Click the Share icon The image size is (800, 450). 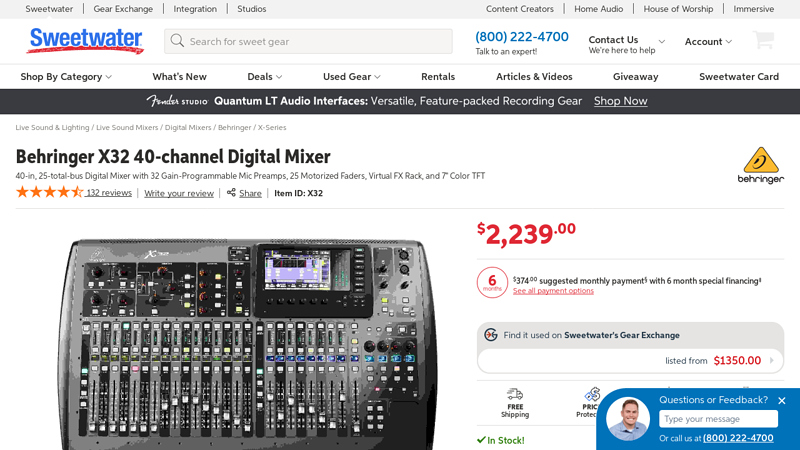pos(231,192)
